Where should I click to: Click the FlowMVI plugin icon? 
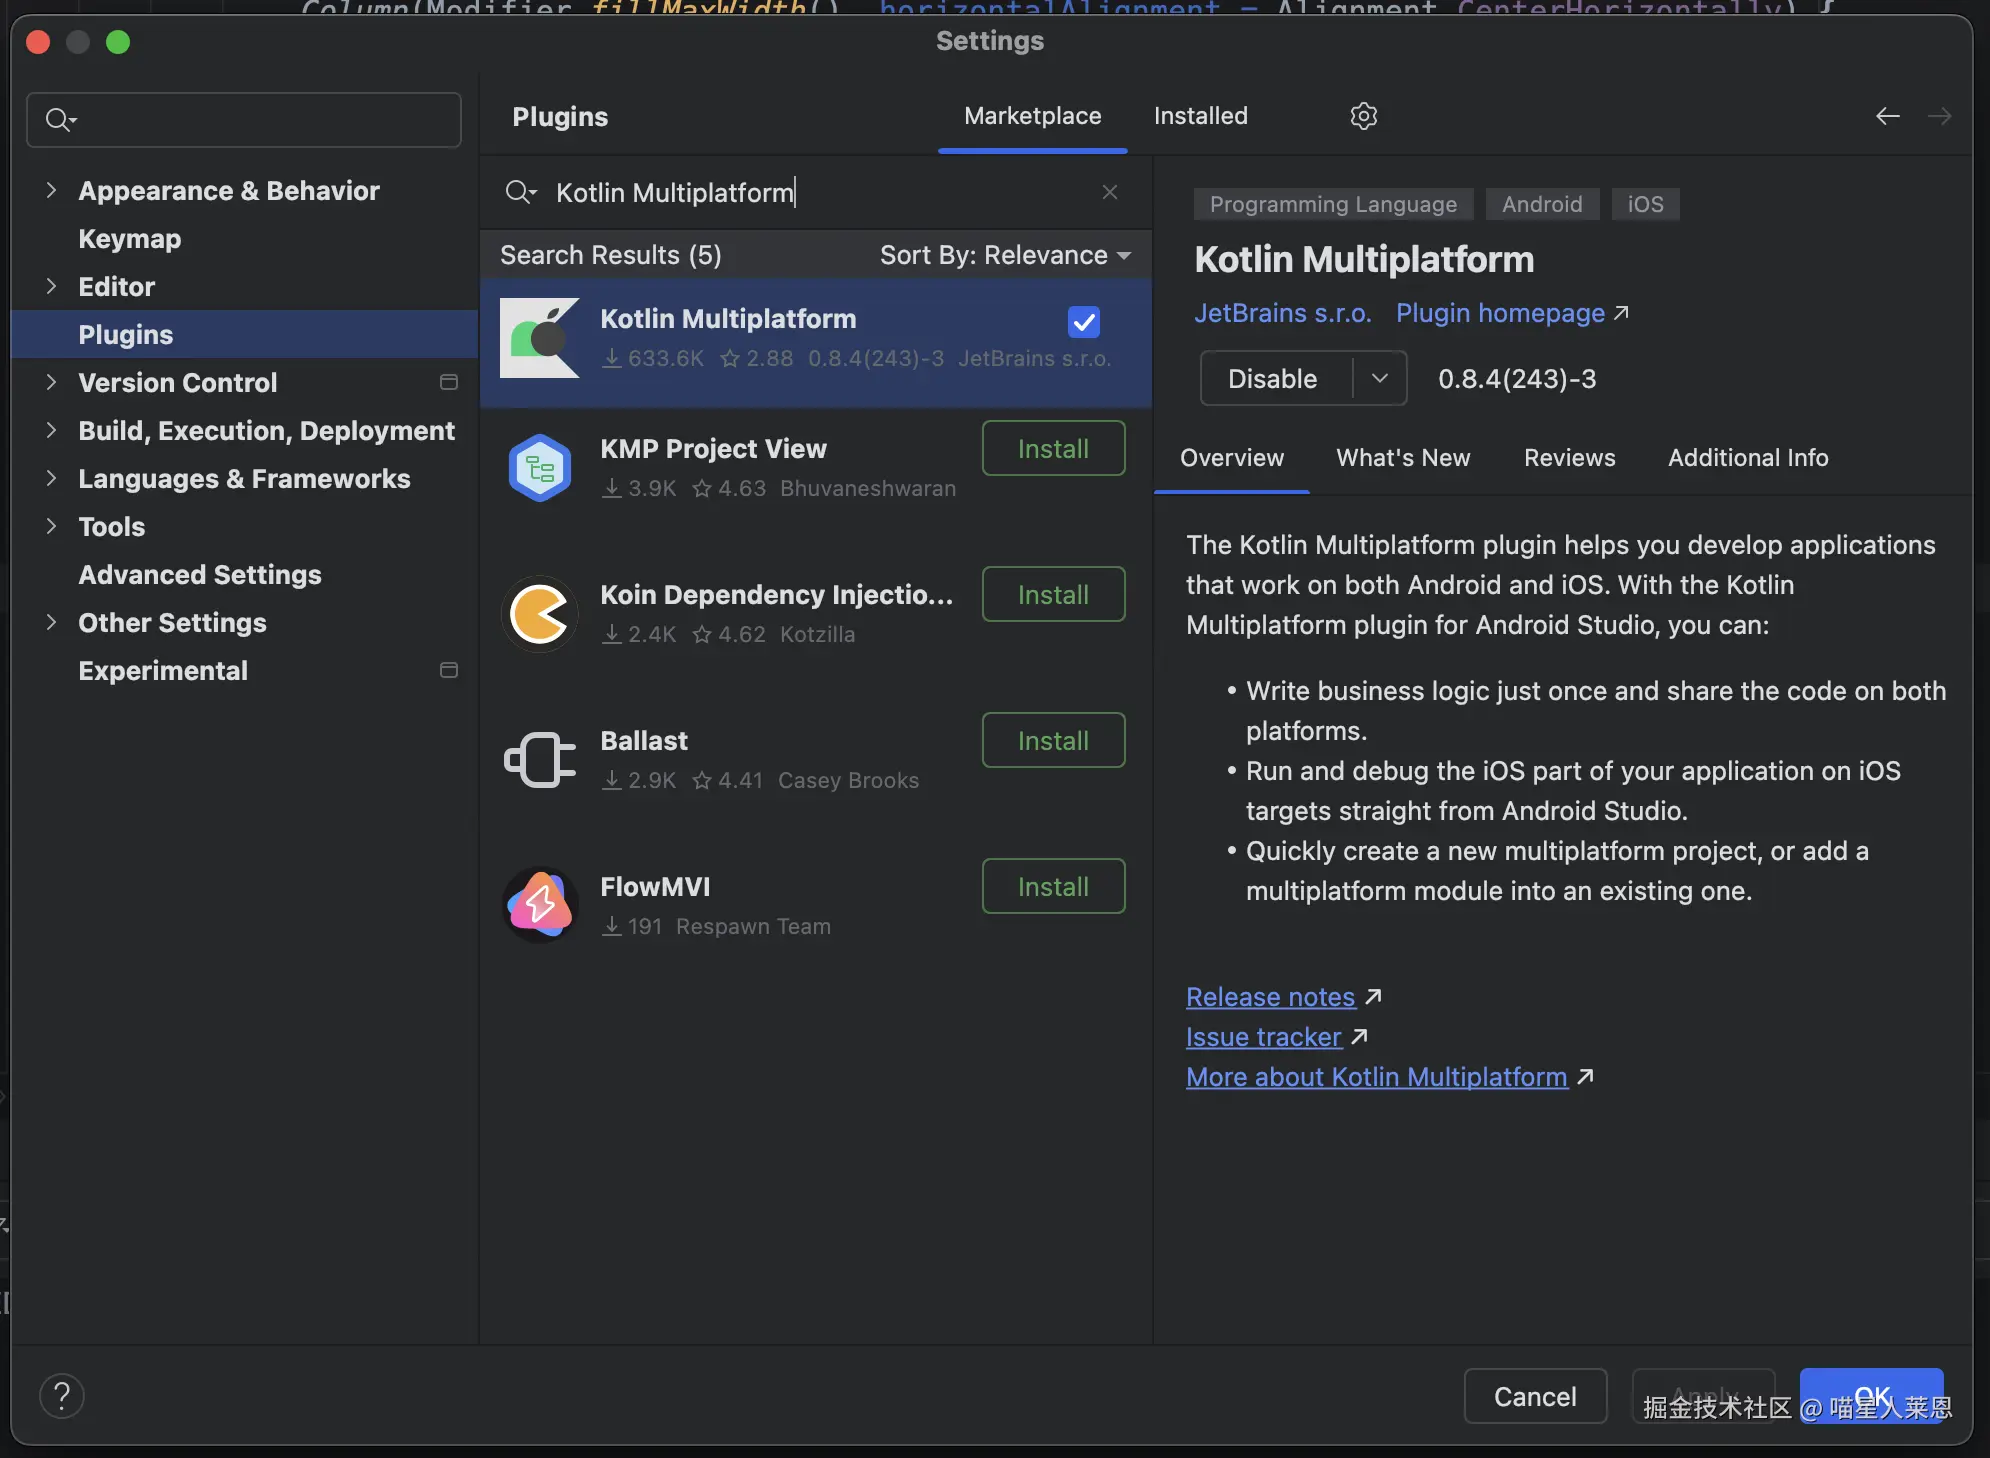[540, 905]
